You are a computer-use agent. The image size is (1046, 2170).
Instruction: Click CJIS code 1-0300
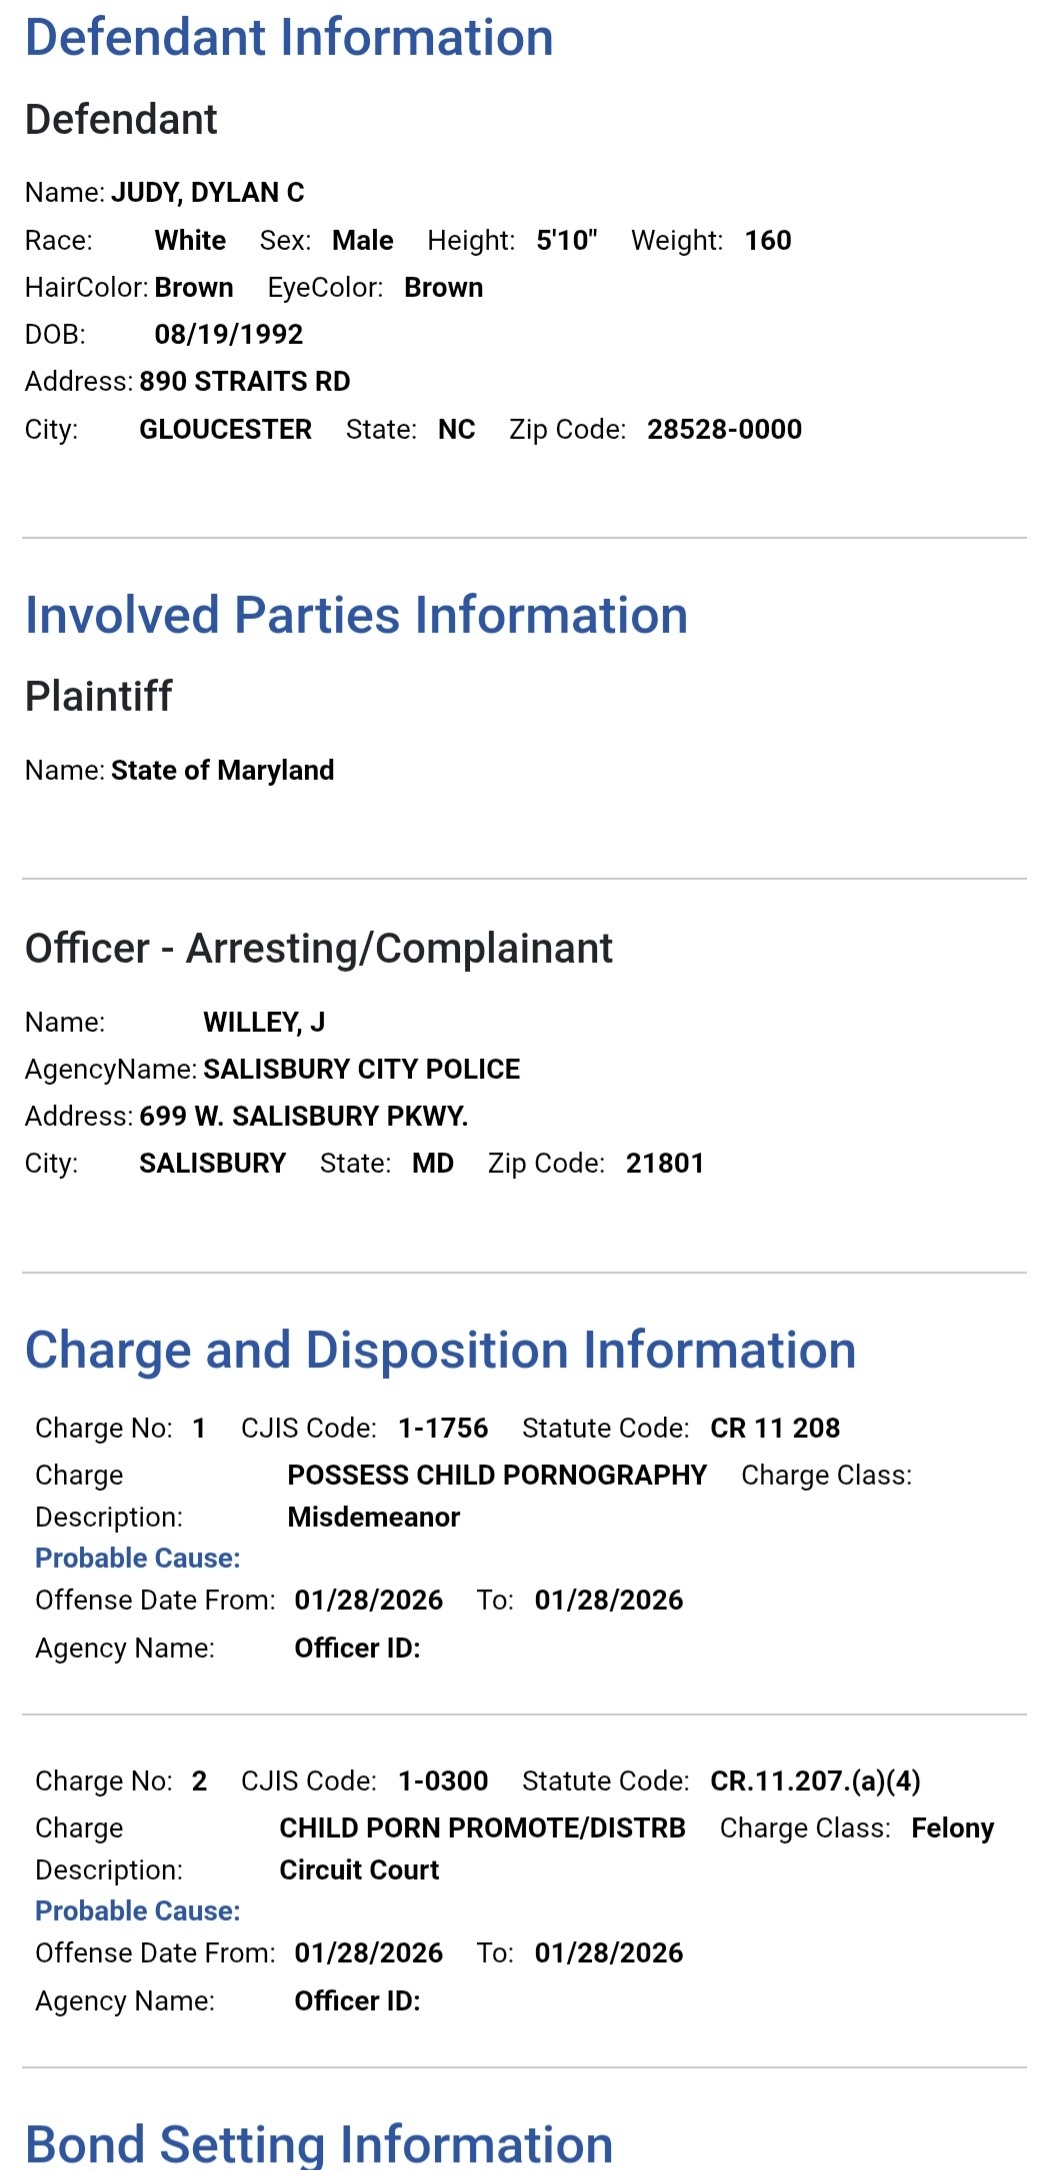[443, 1781]
